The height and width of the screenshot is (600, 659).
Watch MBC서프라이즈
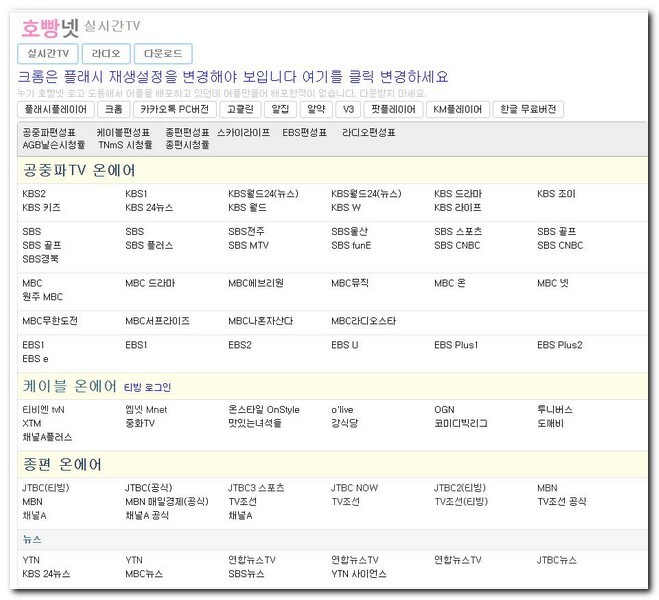click(x=158, y=321)
